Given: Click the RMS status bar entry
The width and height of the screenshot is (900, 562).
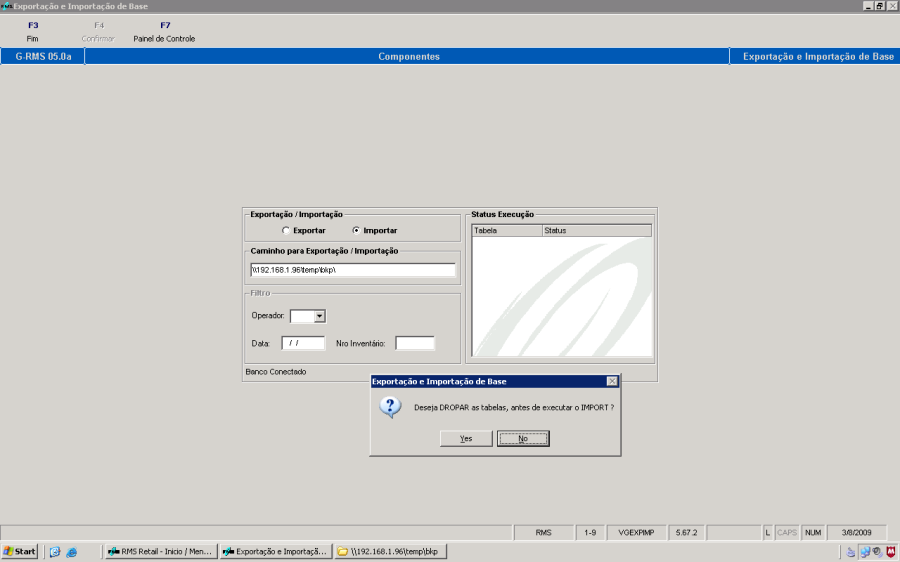Looking at the screenshot, I should (x=544, y=533).
